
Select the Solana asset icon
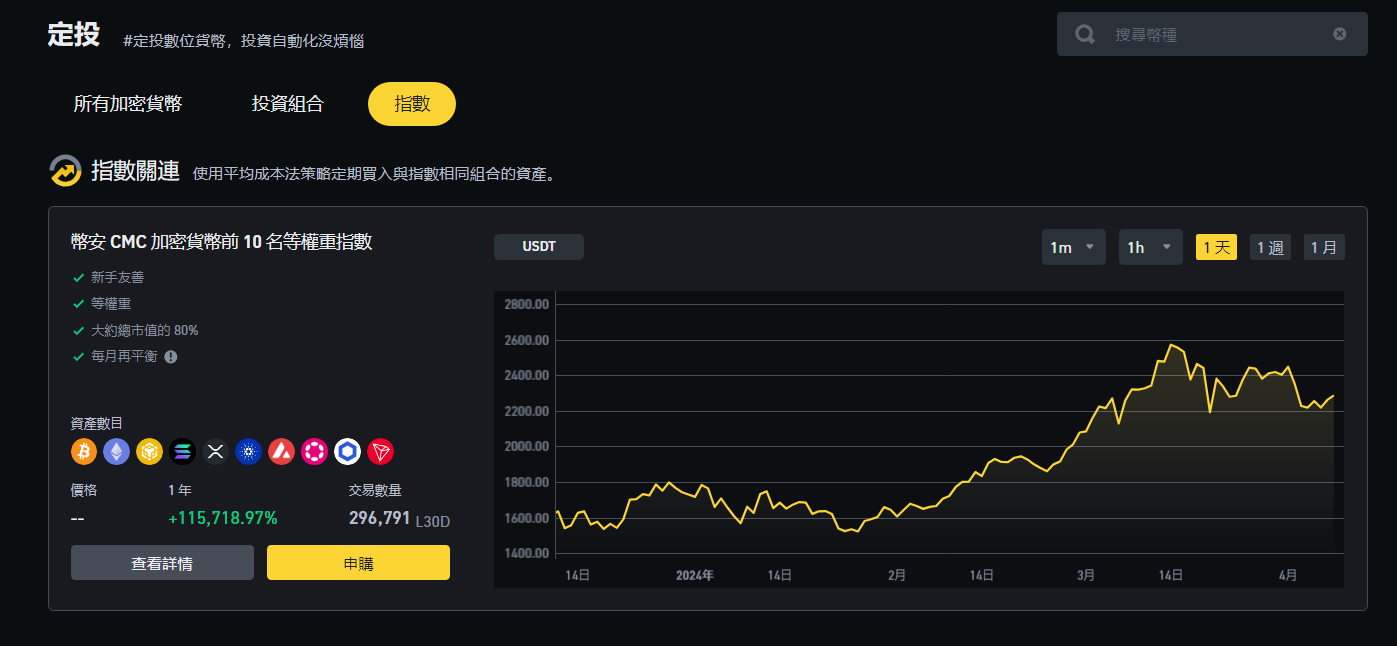coord(182,452)
